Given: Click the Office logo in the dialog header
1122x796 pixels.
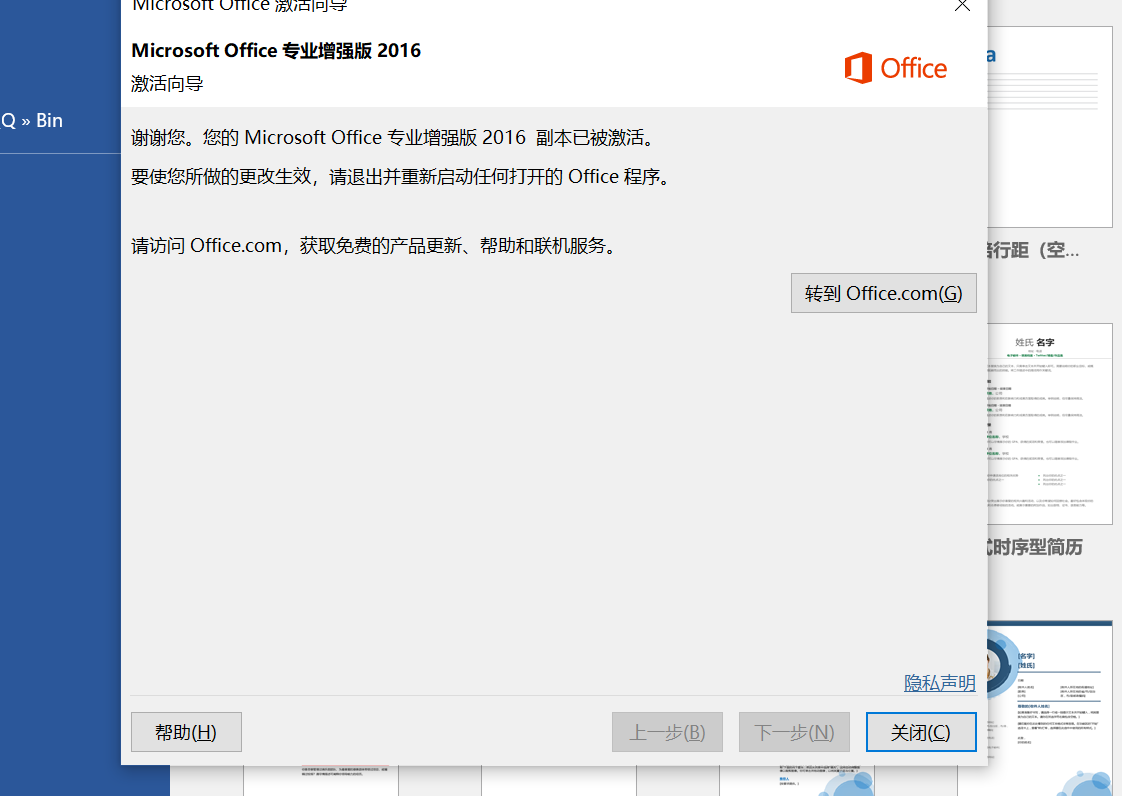Looking at the screenshot, I should click(895, 68).
